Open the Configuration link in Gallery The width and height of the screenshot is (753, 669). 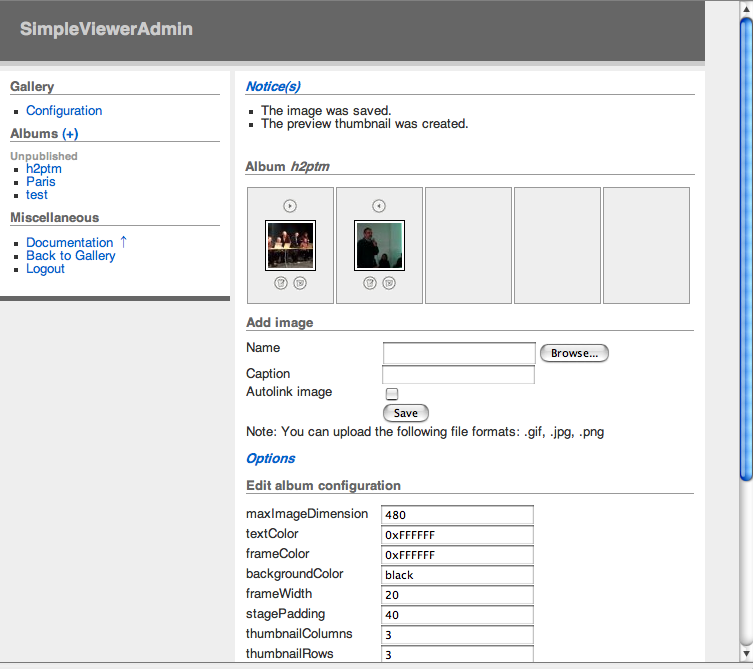click(x=64, y=110)
